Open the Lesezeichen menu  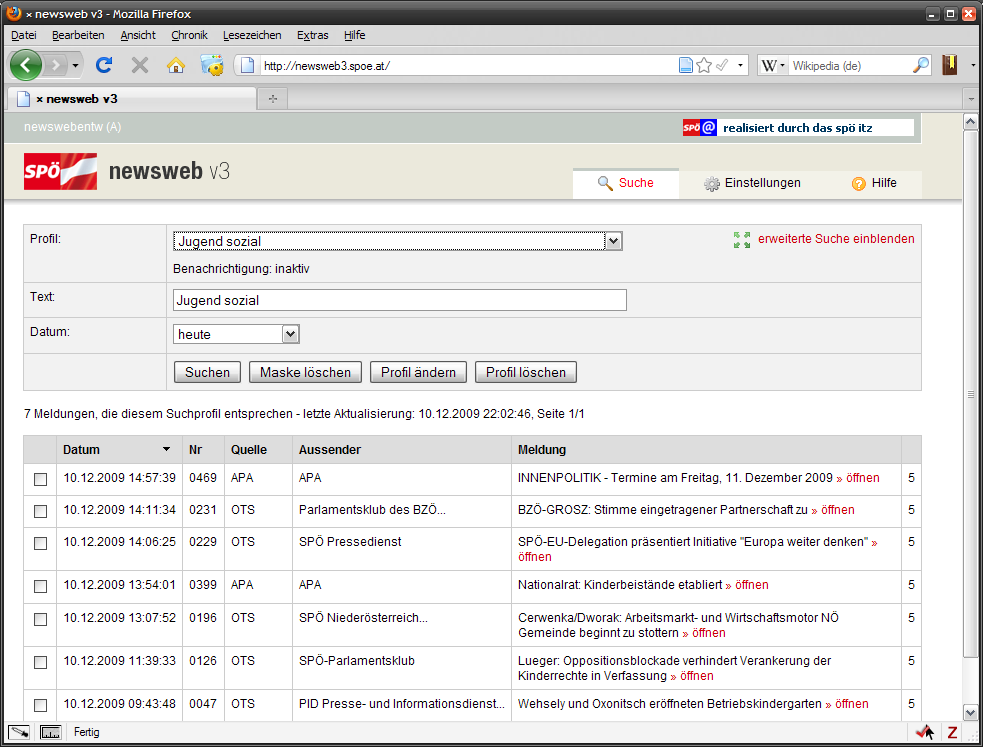pos(251,35)
